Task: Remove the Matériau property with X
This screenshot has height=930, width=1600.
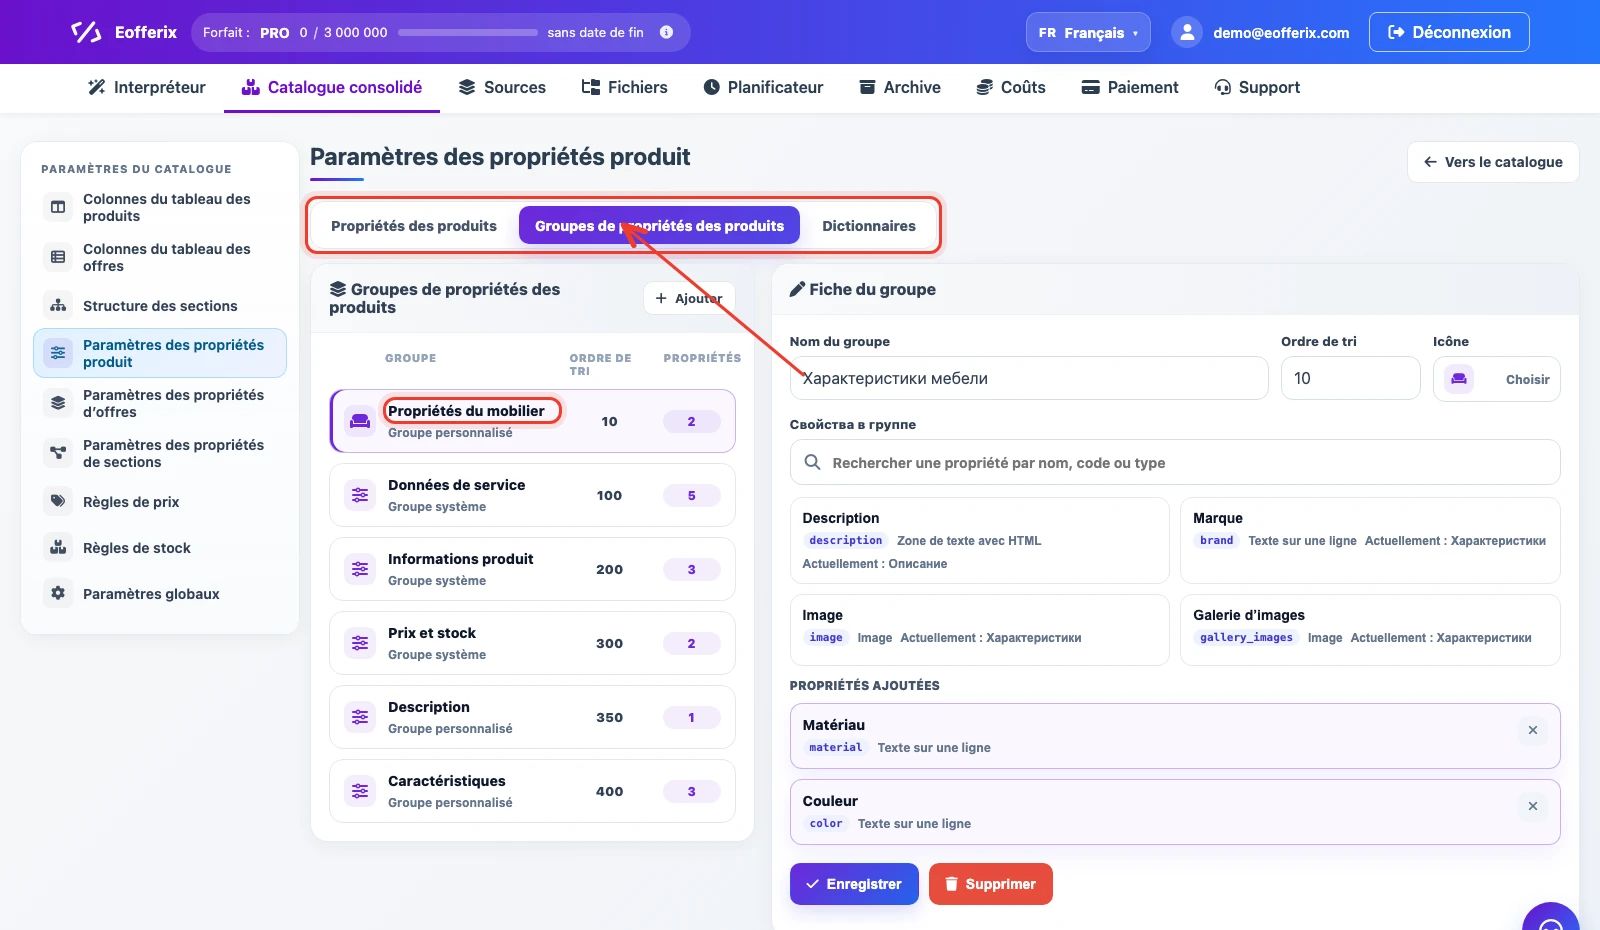Action: (1532, 730)
